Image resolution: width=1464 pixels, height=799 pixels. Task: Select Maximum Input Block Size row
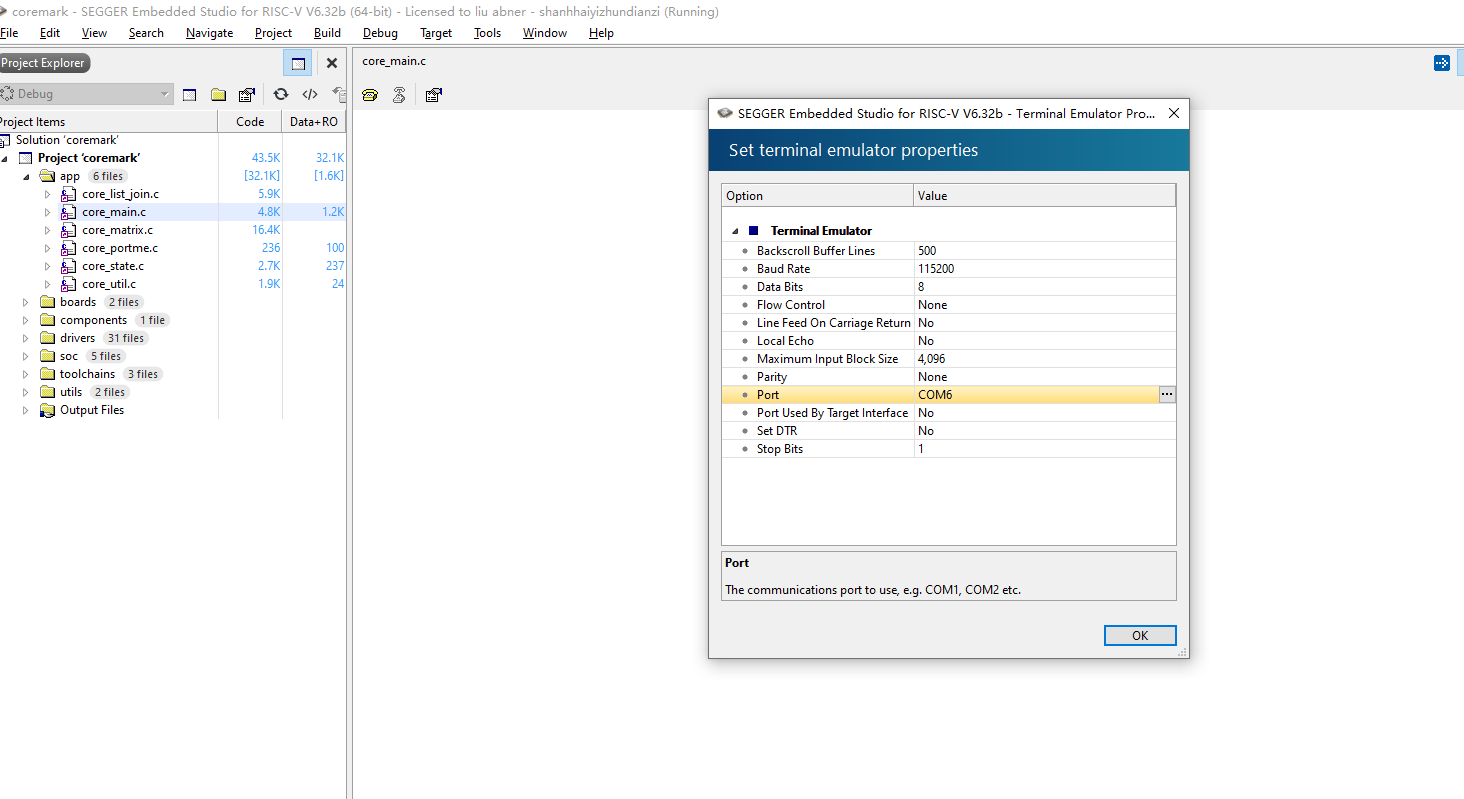(948, 359)
